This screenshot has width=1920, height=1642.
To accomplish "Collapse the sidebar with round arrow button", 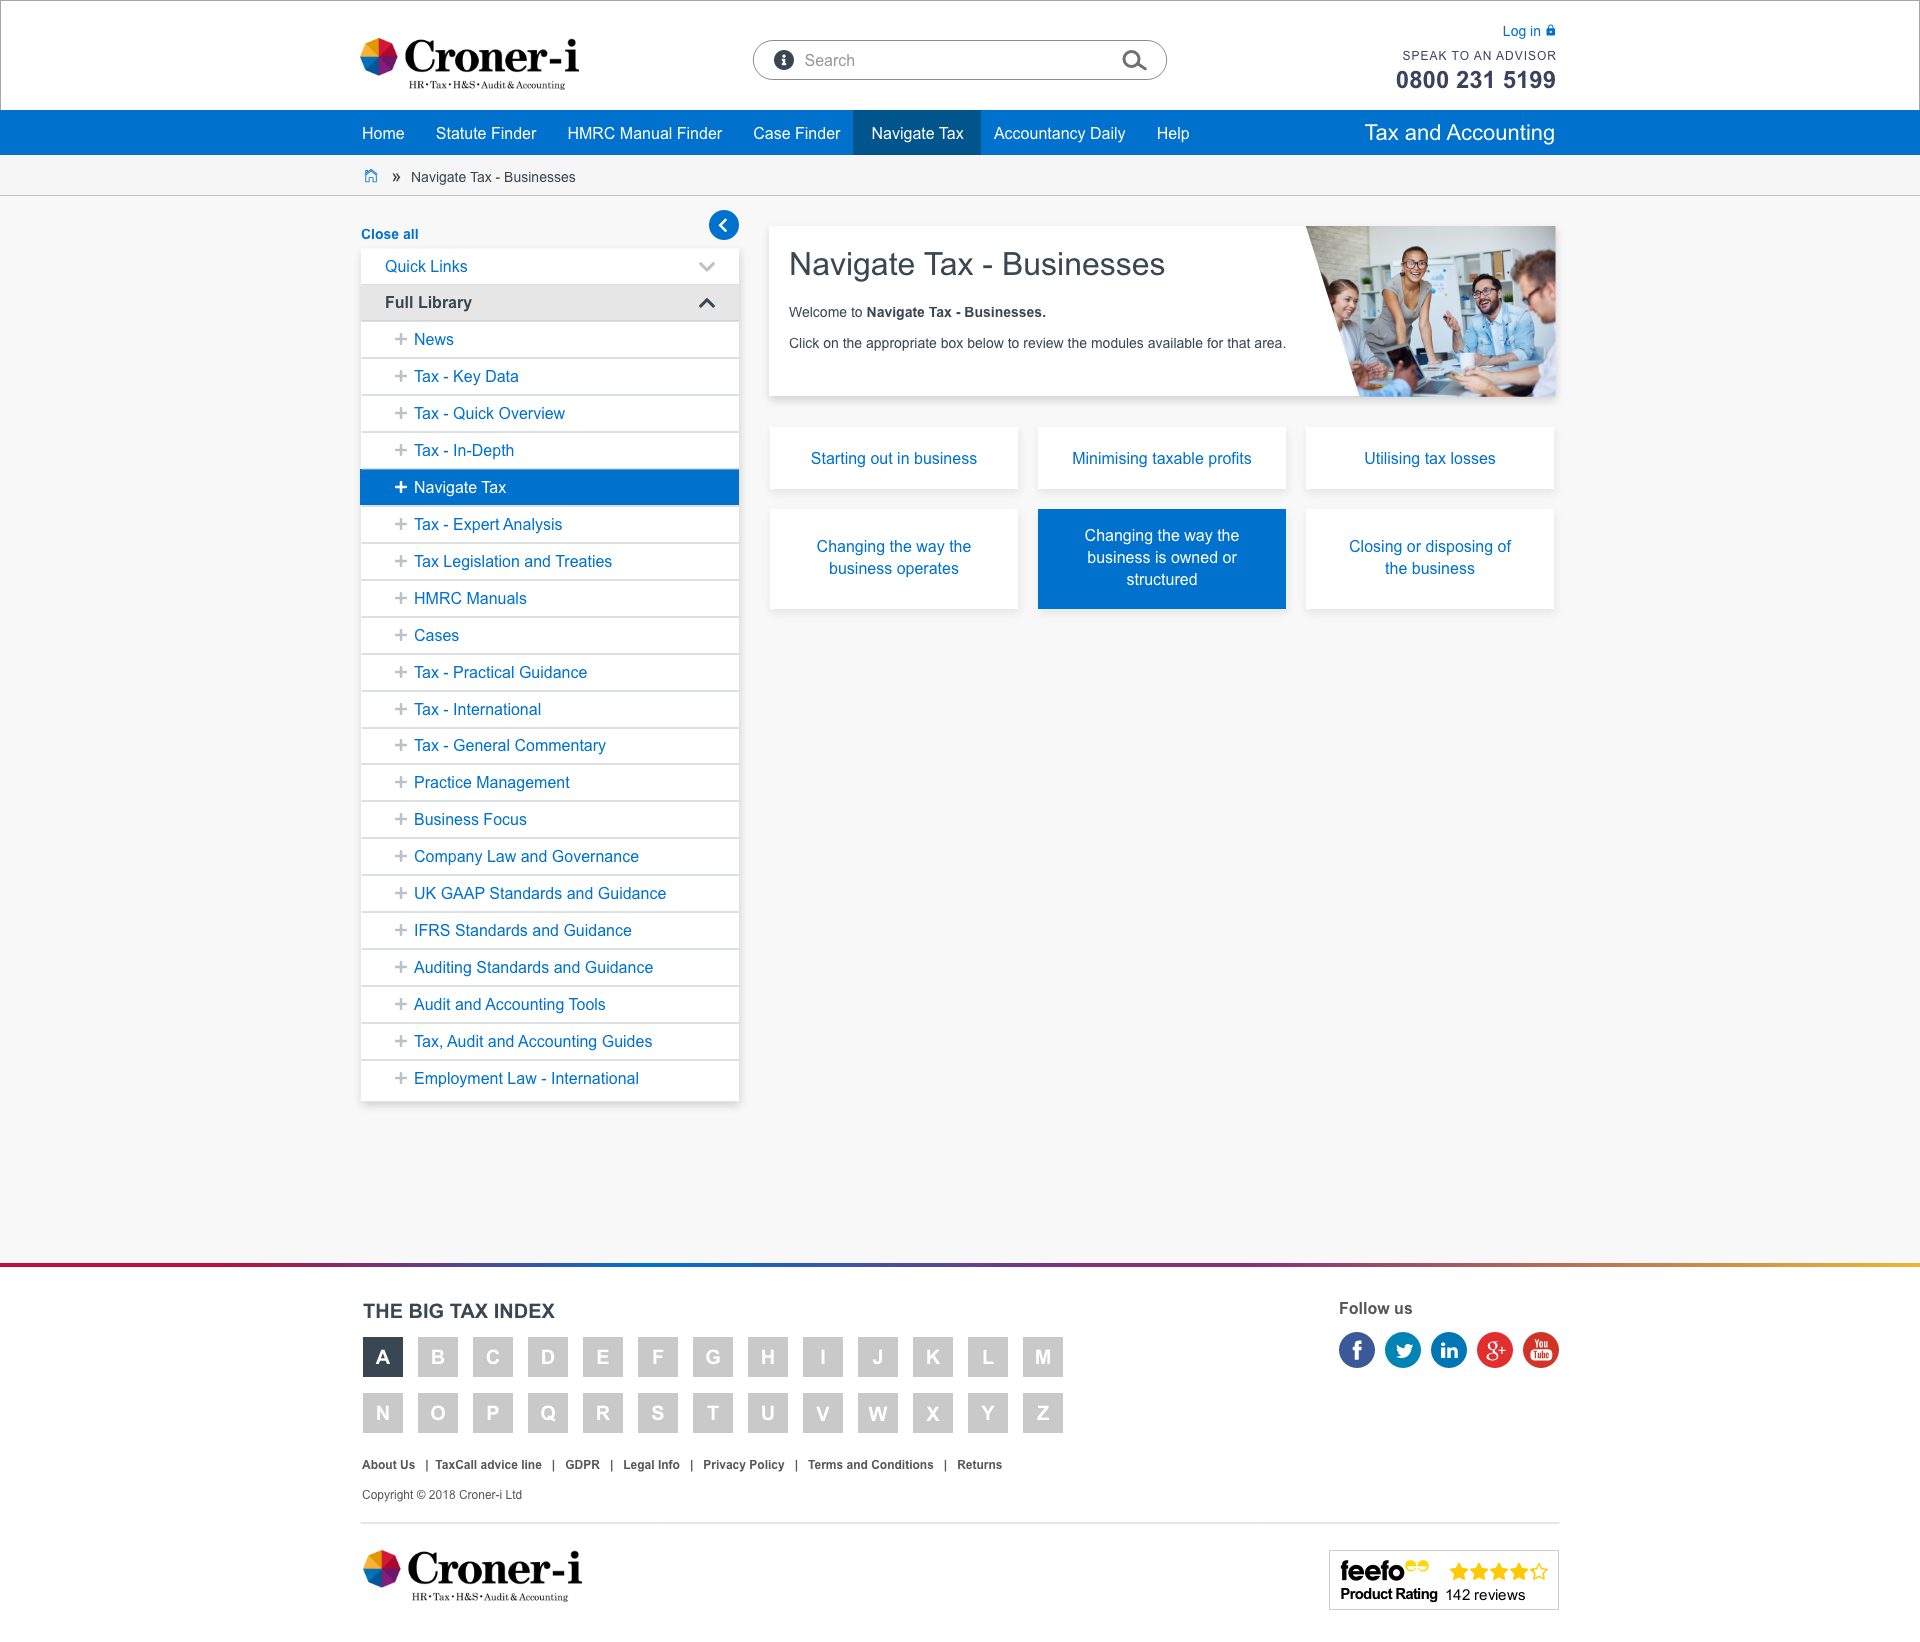I will pos(723,225).
